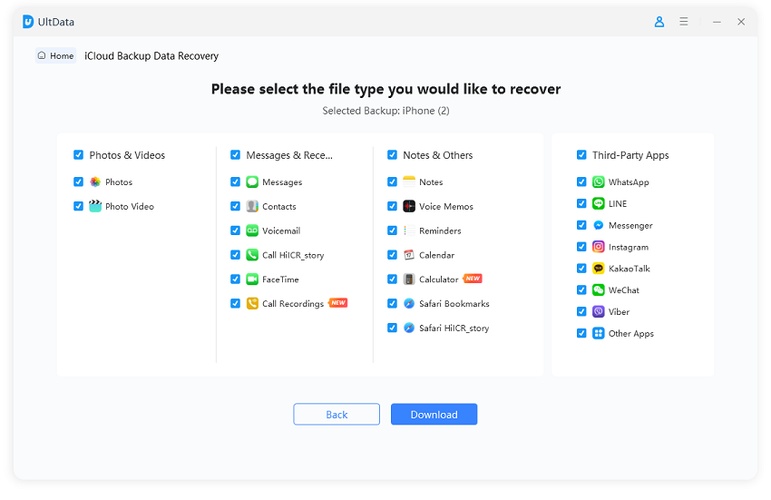
Task: Toggle the Notes checkbox
Action: 392,182
